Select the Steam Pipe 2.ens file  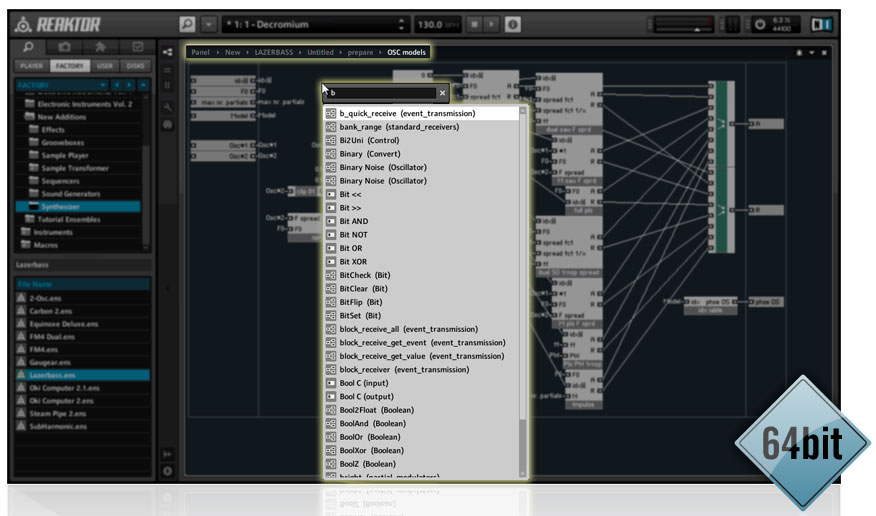(x=83, y=414)
